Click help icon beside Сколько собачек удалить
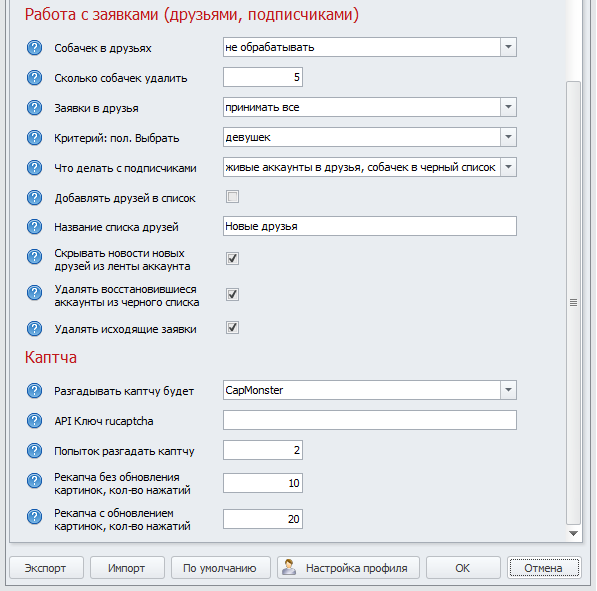 point(34,78)
